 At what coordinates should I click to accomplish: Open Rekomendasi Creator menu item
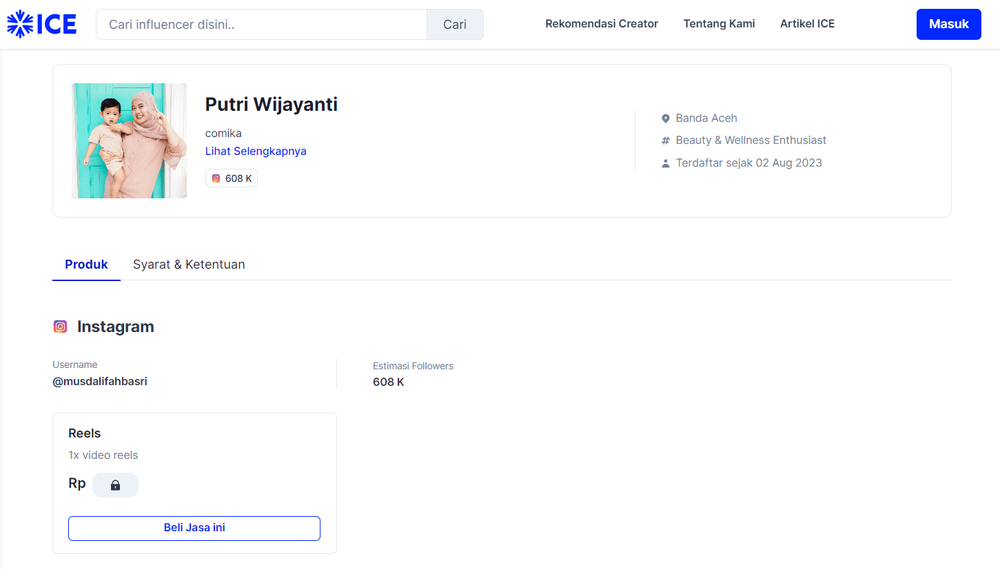coord(601,24)
